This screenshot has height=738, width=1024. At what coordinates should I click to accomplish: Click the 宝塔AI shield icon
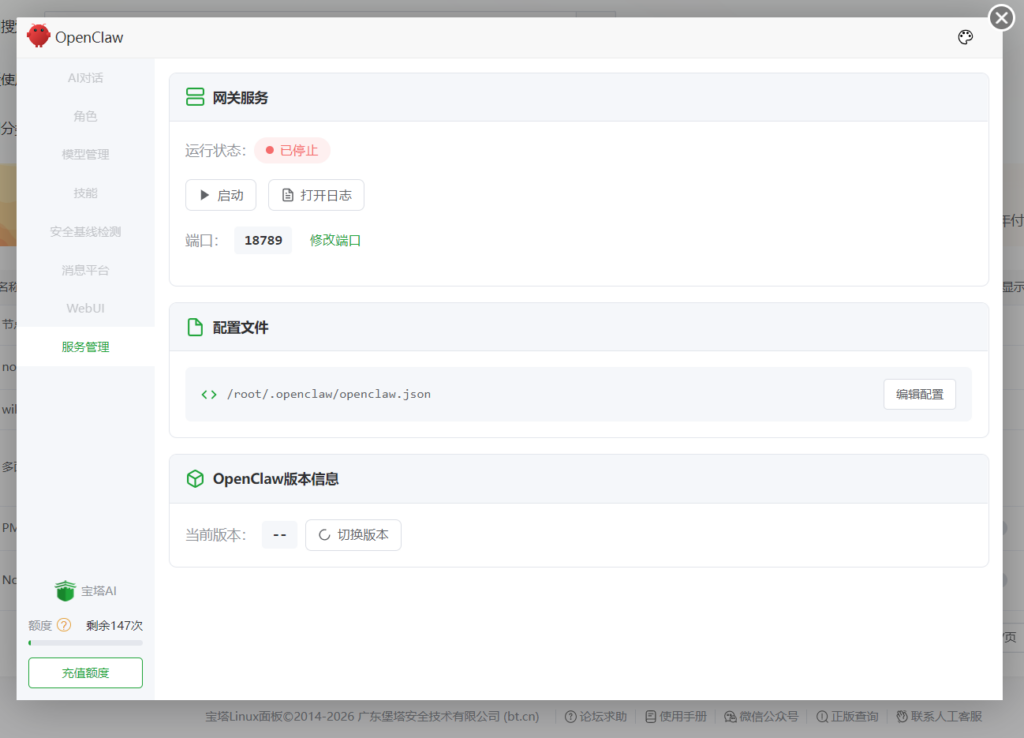tap(65, 590)
